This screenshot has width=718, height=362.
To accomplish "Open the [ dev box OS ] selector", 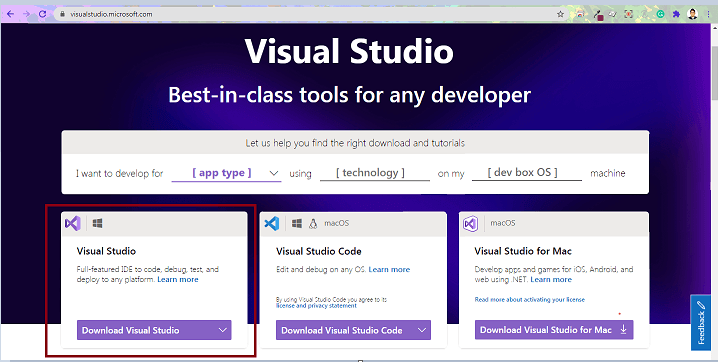I will 527,173.
